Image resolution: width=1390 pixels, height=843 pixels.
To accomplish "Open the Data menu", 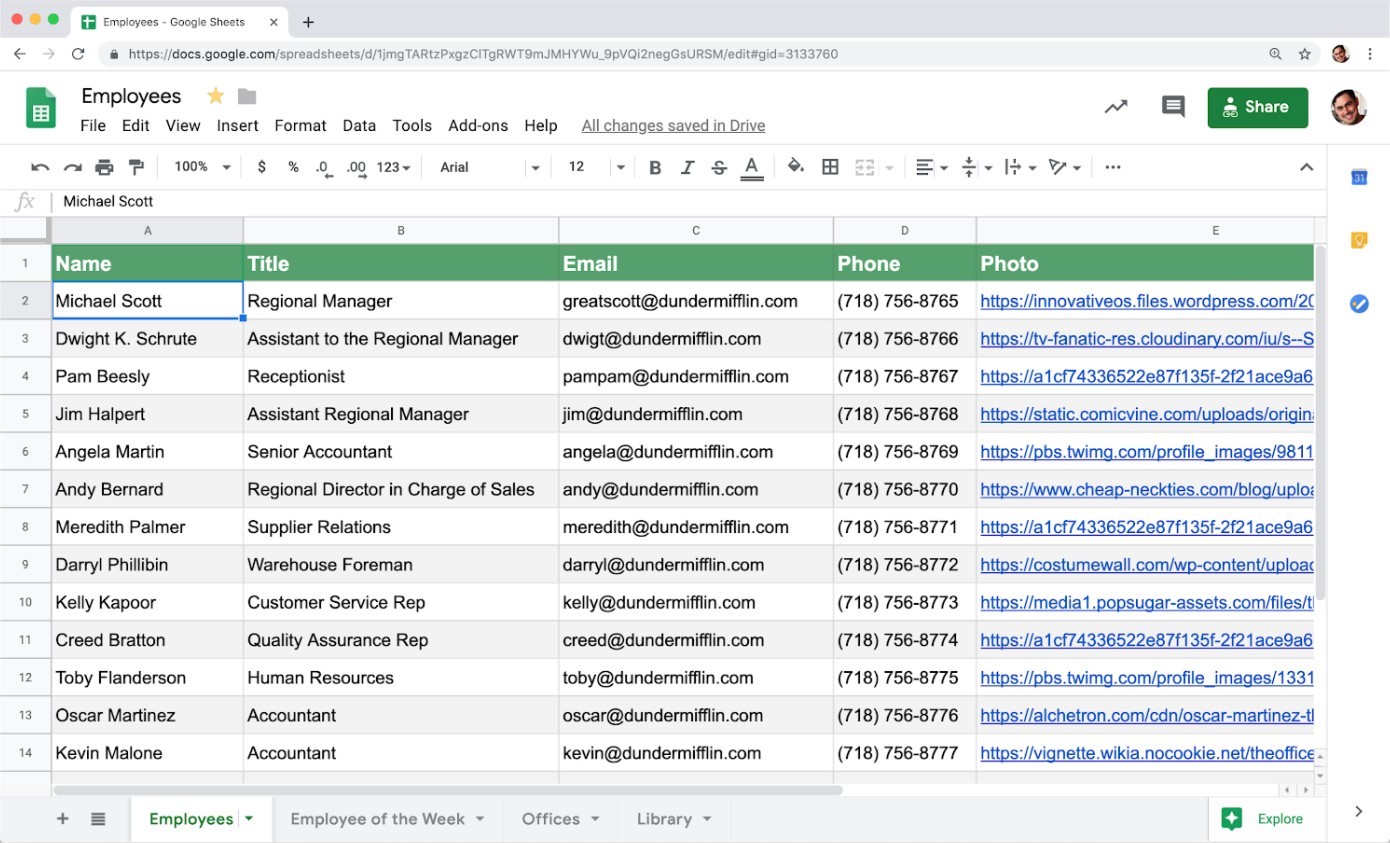I will 359,125.
